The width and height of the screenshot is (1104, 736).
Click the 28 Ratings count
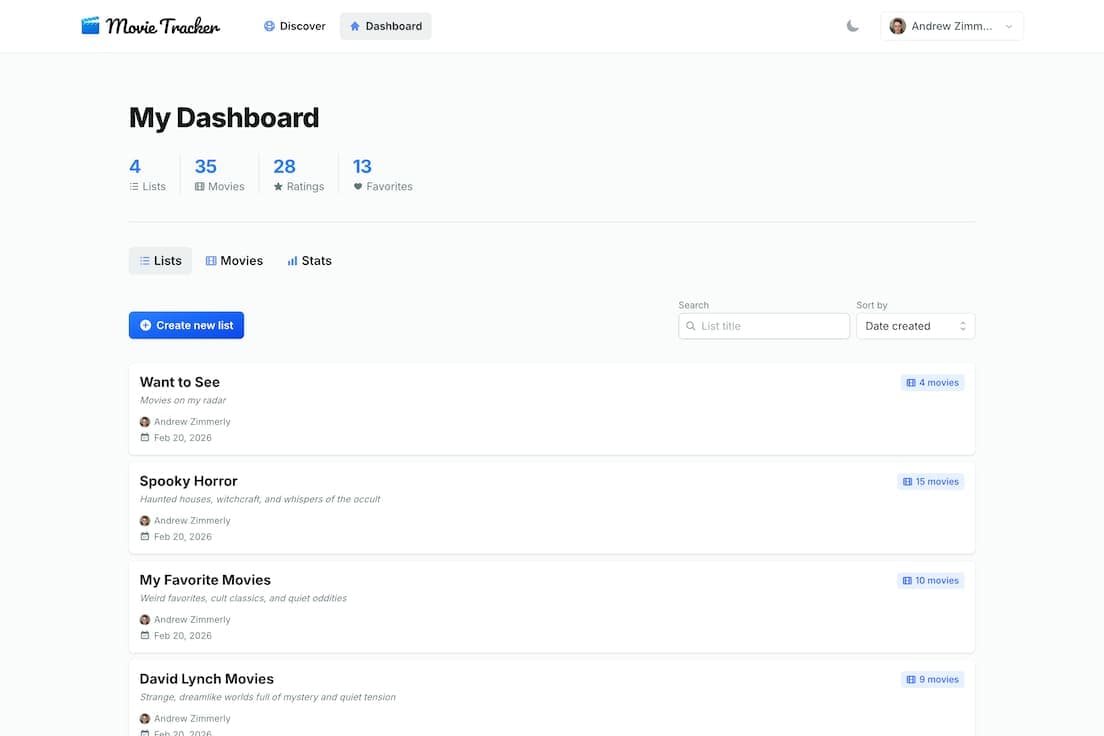point(284,167)
